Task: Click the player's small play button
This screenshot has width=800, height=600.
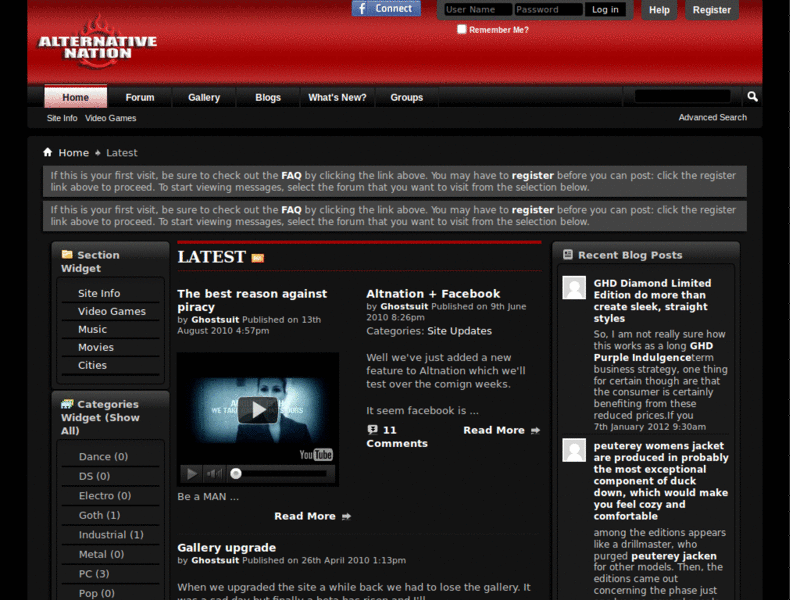Action: point(192,474)
